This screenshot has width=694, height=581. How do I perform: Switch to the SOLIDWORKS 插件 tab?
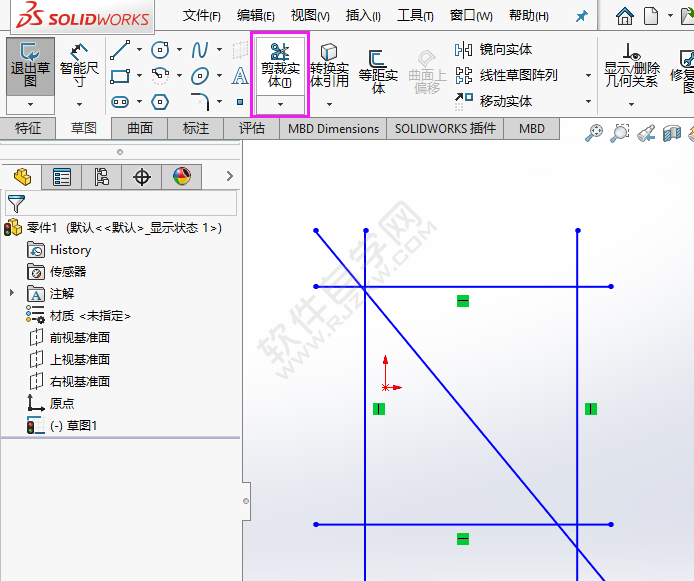(445, 129)
